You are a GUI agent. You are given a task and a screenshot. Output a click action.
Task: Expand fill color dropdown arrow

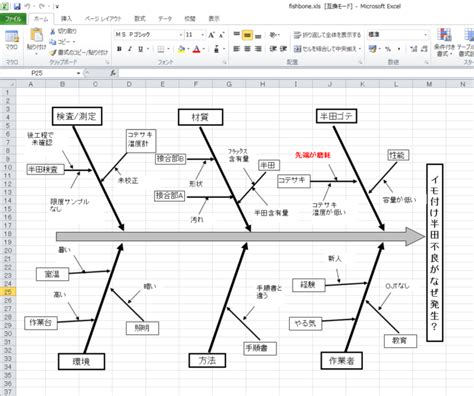pos(188,49)
